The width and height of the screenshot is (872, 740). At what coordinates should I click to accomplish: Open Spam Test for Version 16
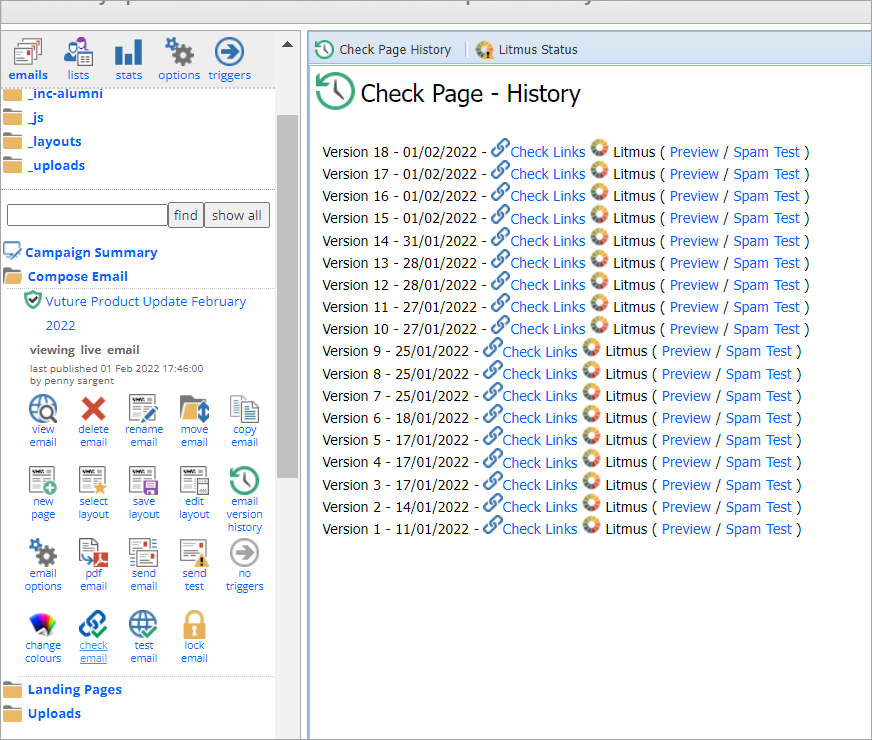(x=766, y=196)
